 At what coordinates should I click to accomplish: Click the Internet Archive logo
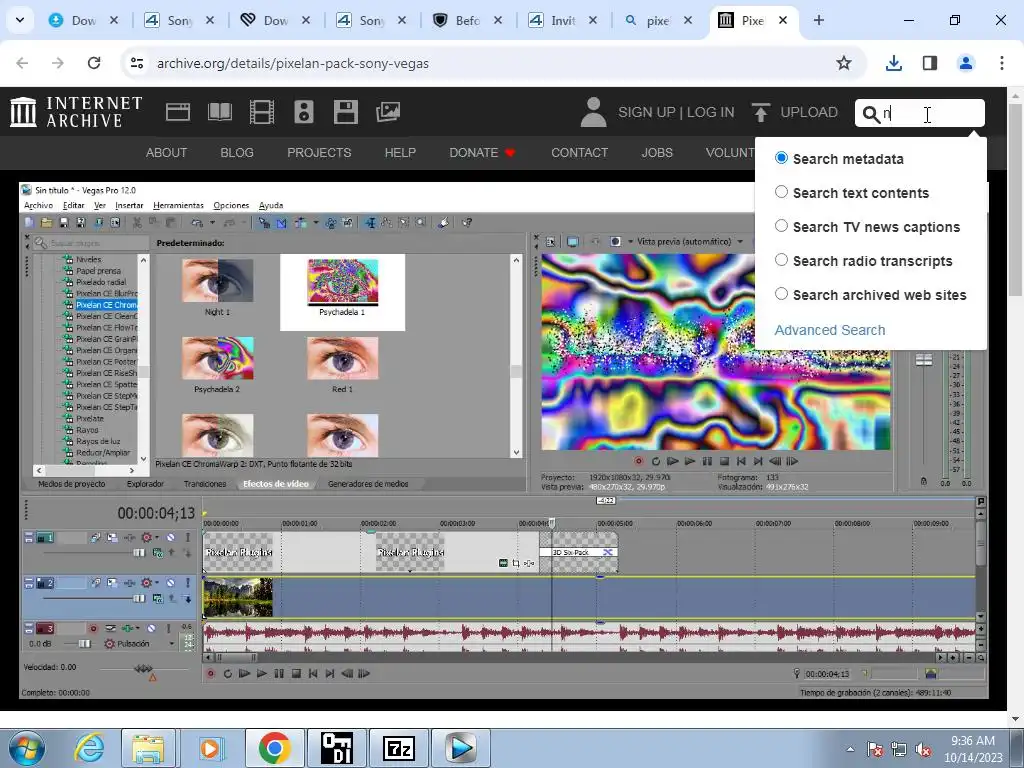[x=76, y=112]
